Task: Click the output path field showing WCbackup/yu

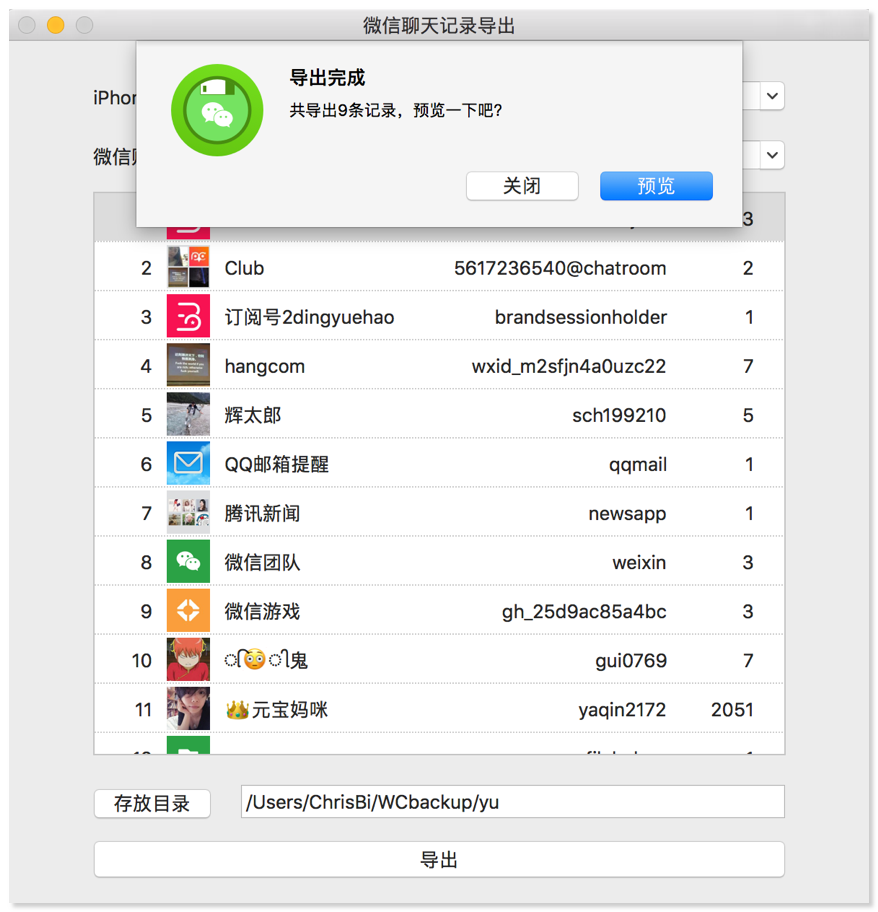Action: pos(512,801)
